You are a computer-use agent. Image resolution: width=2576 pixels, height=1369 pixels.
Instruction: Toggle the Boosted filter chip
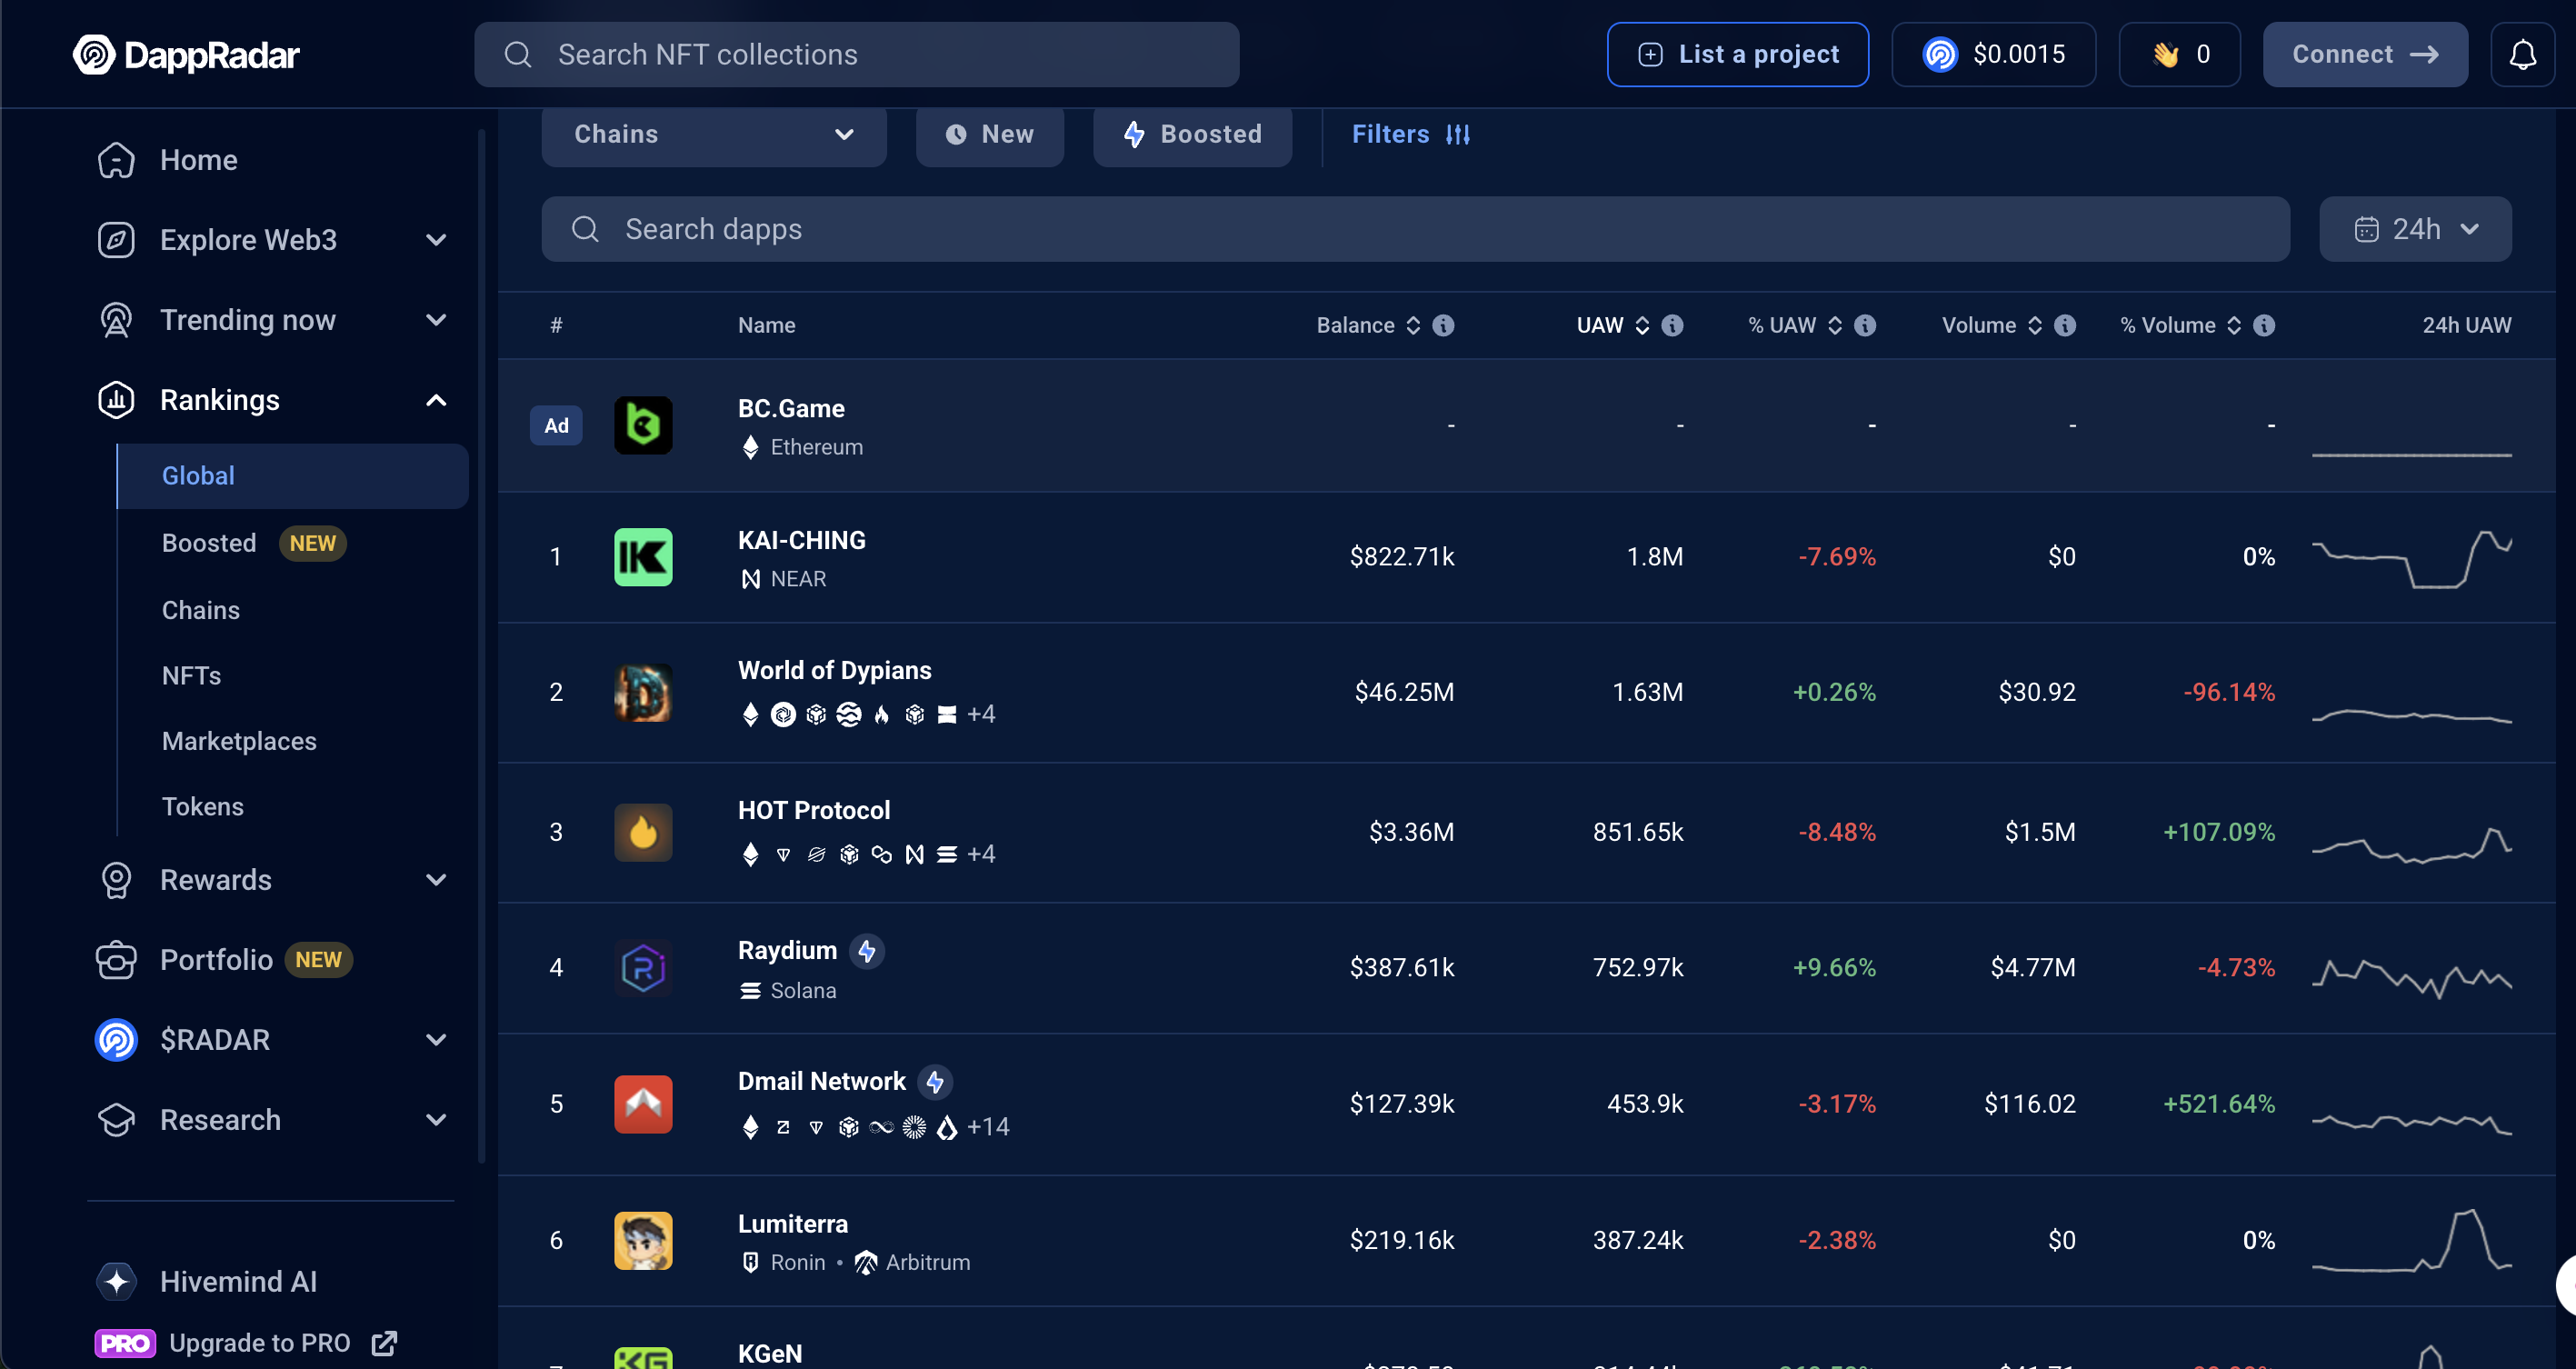pos(1192,135)
